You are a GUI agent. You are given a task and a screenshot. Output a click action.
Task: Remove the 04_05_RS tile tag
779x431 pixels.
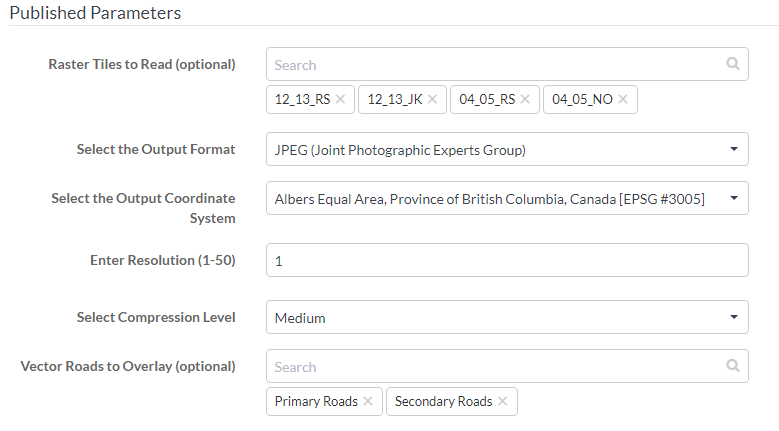coord(525,99)
